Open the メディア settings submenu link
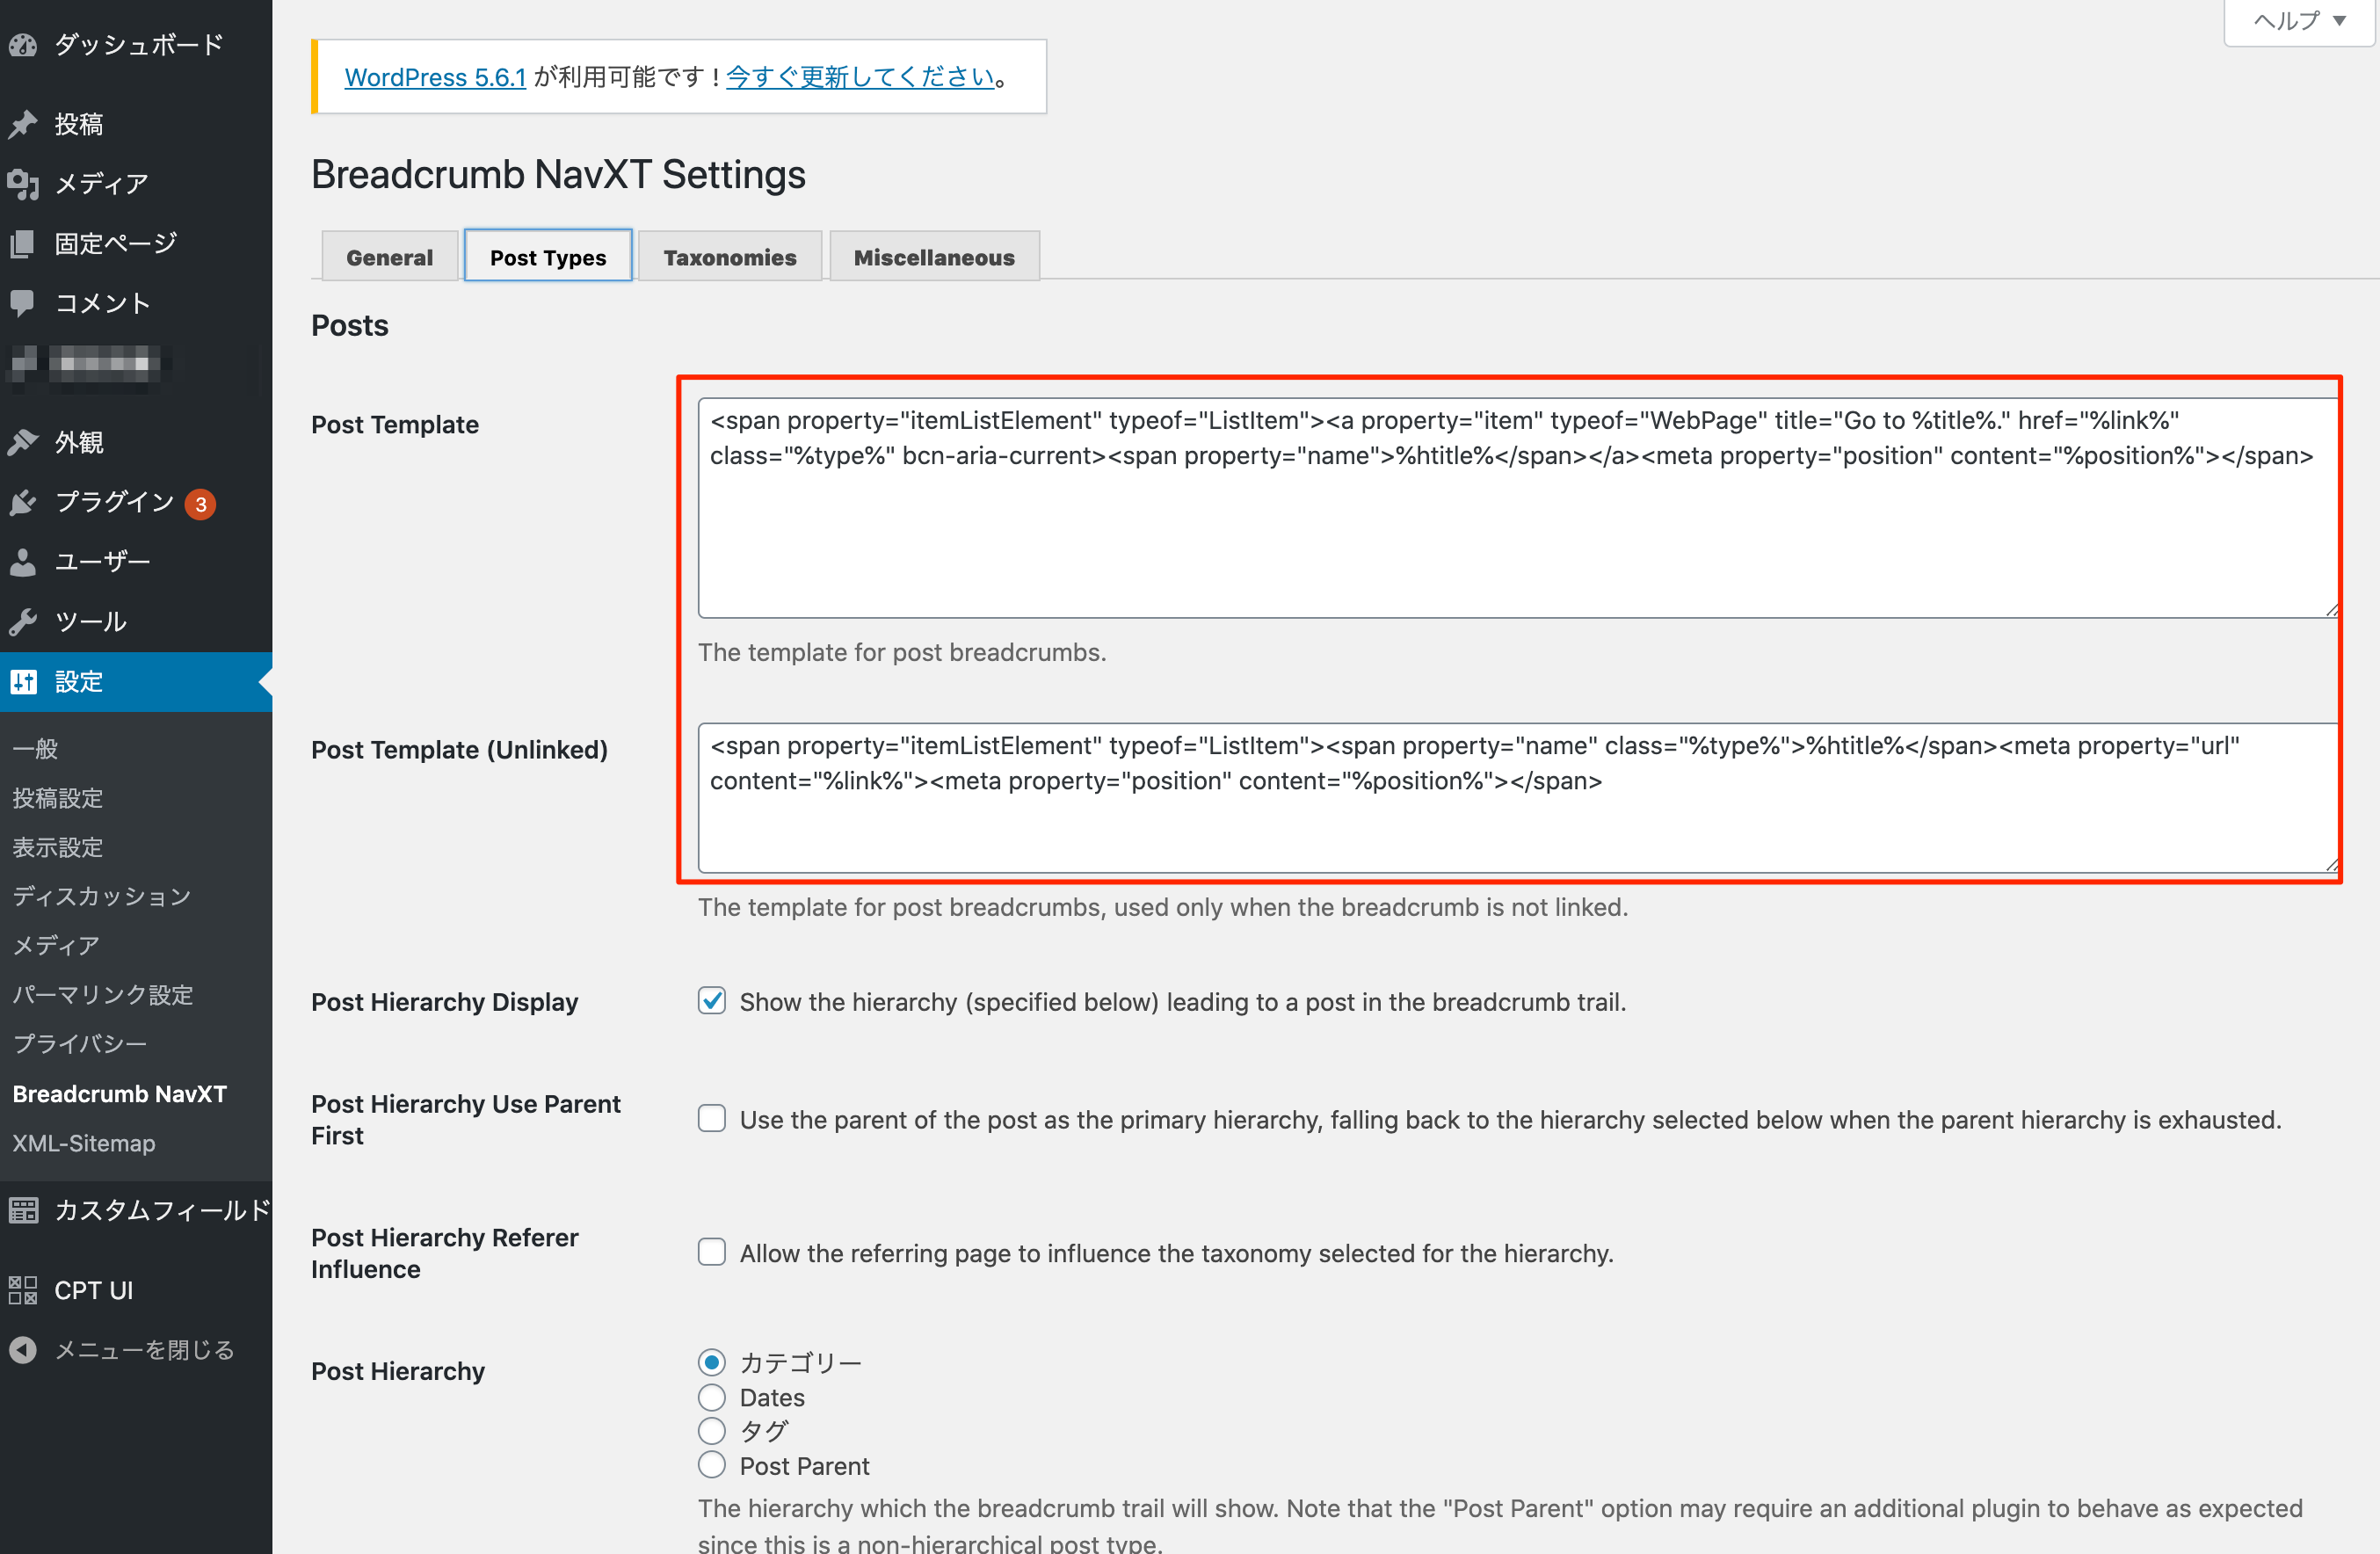The height and width of the screenshot is (1554, 2380). (x=56, y=945)
